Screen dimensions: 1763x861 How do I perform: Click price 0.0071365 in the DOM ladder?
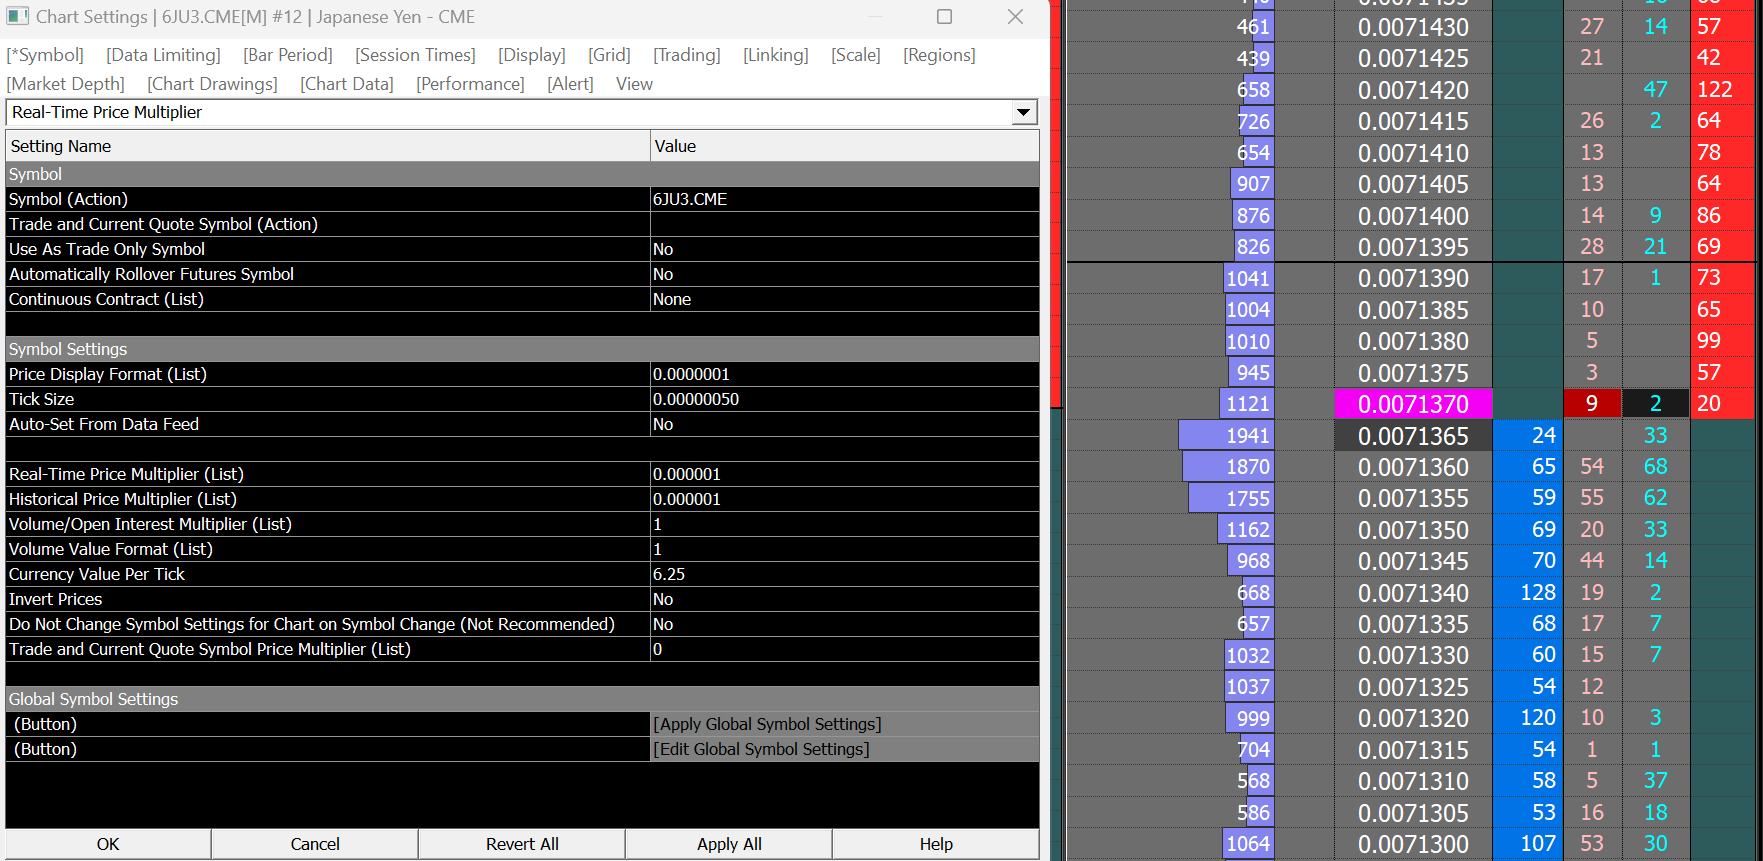1413,436
